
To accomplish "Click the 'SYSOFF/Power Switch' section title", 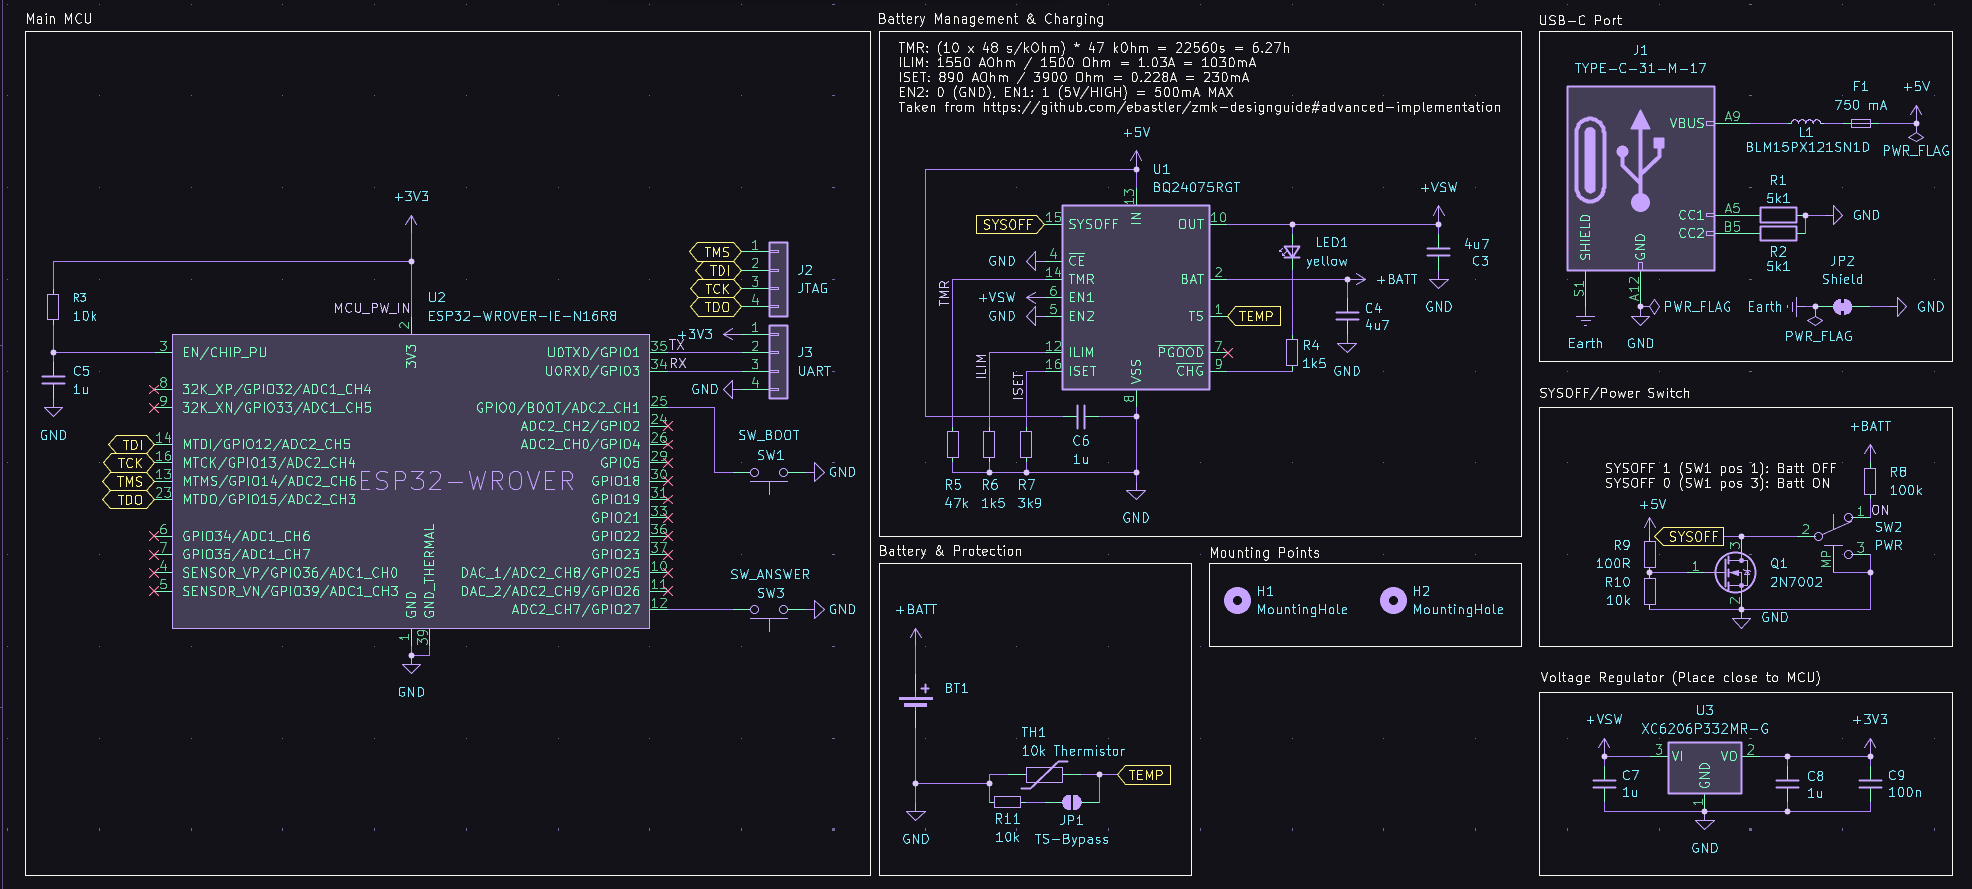I will [x=1614, y=393].
